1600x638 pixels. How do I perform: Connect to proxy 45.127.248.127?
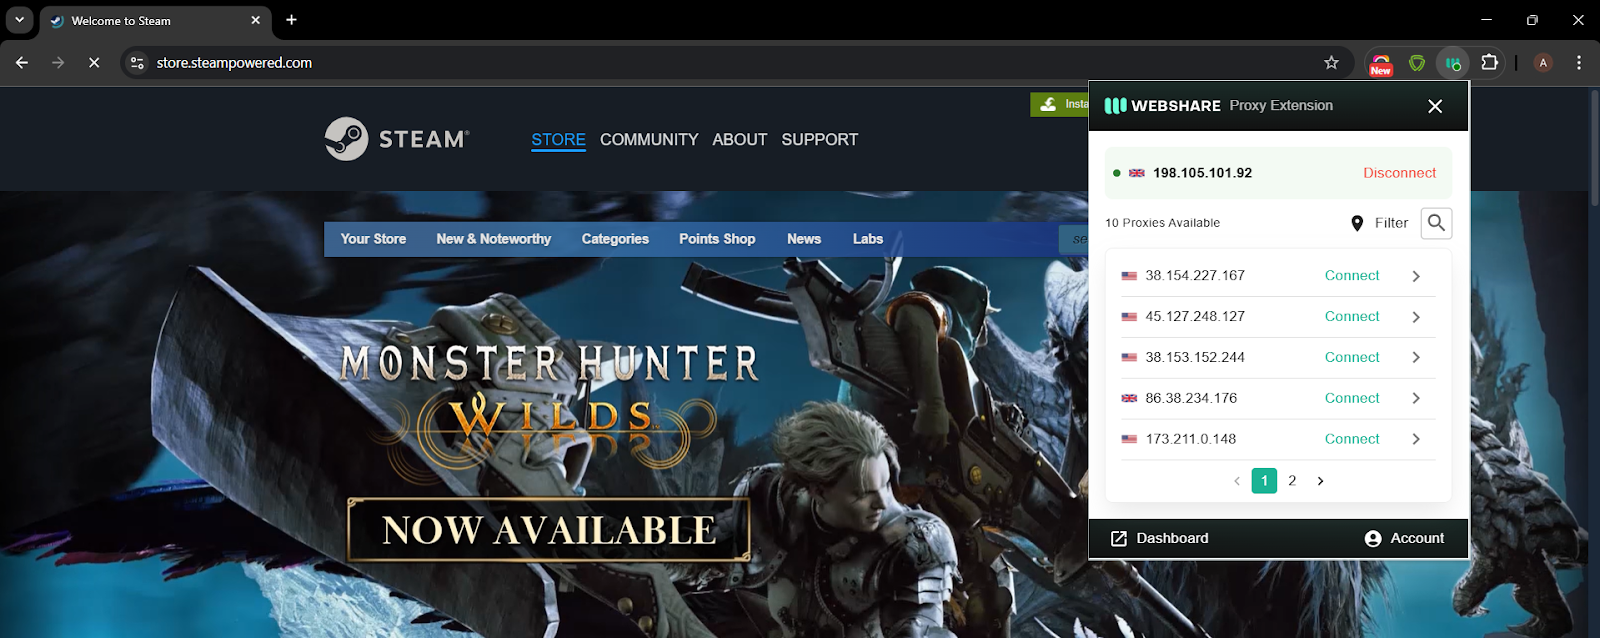pyautogui.click(x=1352, y=317)
